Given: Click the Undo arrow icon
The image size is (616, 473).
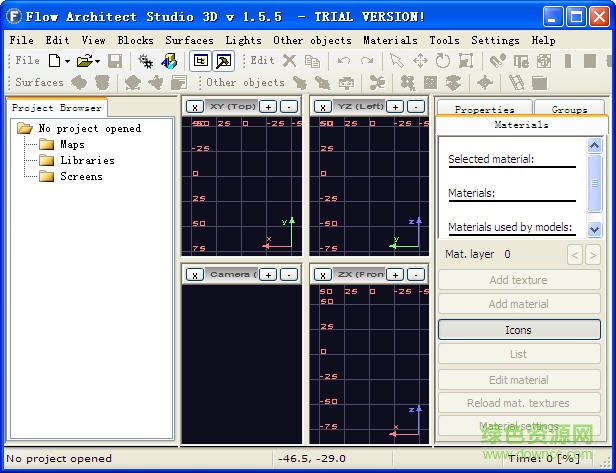Looking at the screenshot, I should (344, 61).
